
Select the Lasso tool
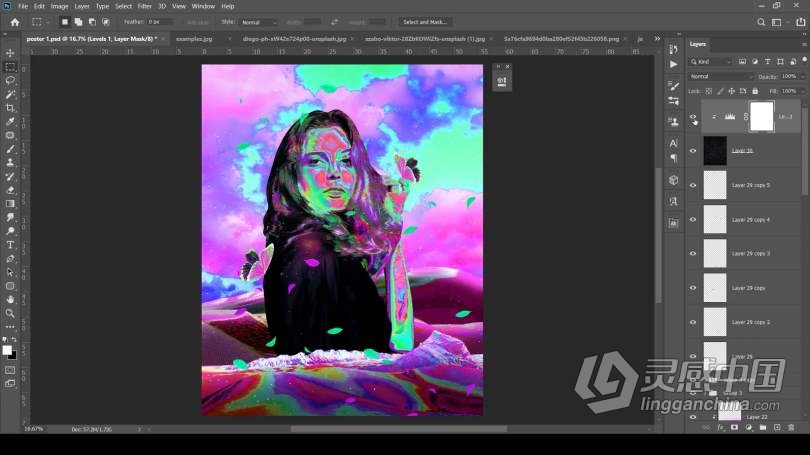tap(10, 81)
